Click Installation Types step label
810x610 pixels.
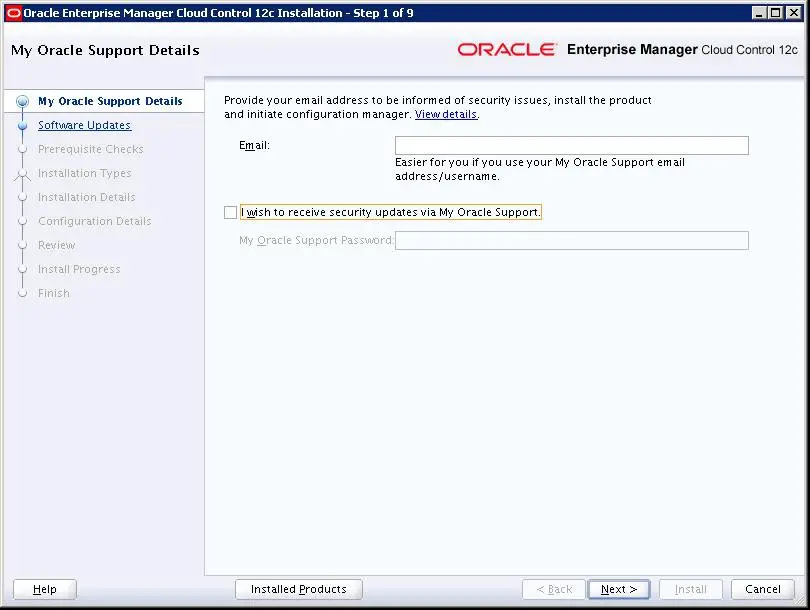(85, 173)
